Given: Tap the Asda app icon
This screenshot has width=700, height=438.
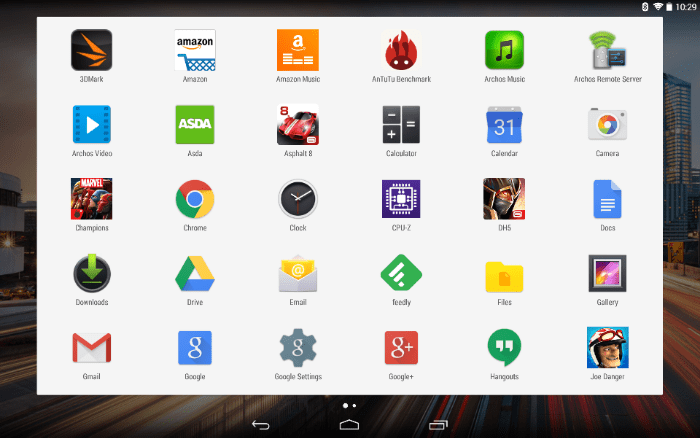Looking at the screenshot, I should 195,125.
